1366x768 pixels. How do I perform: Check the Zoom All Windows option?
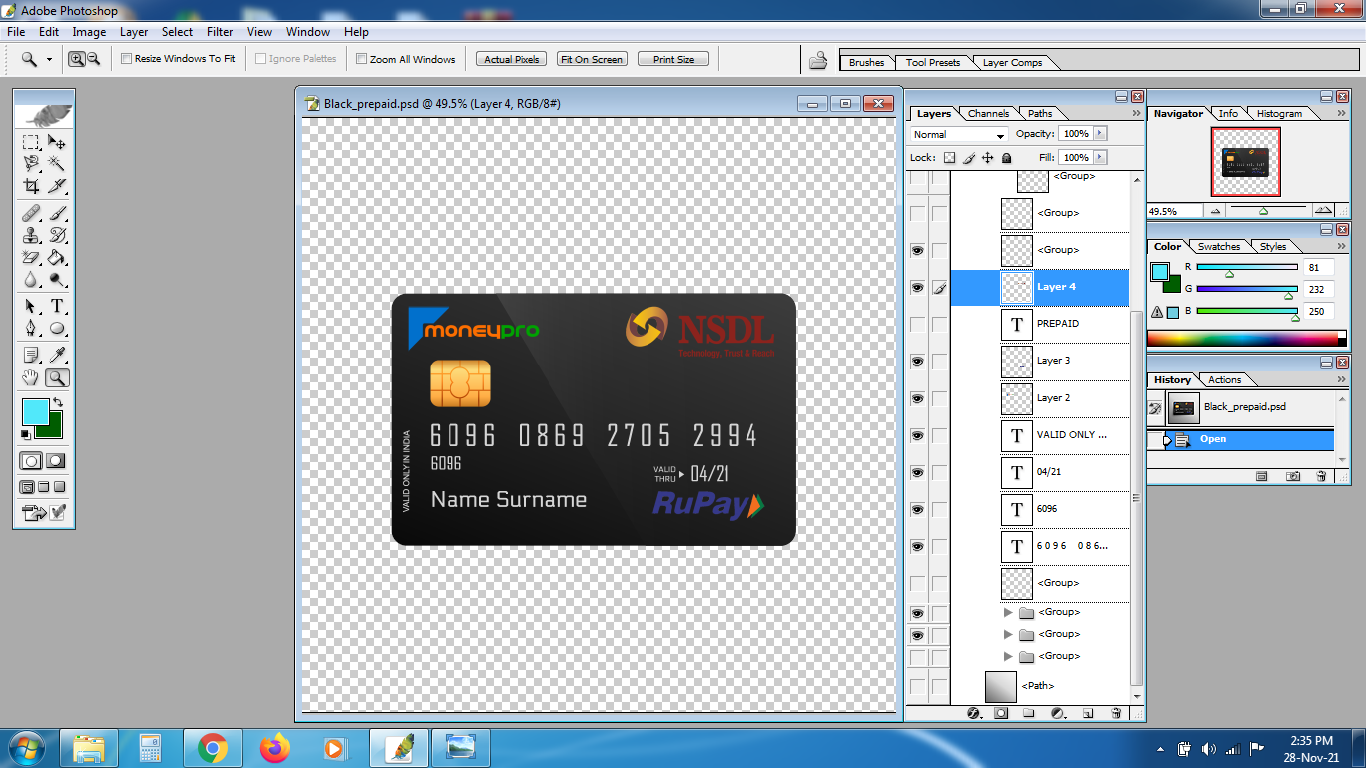click(x=361, y=59)
